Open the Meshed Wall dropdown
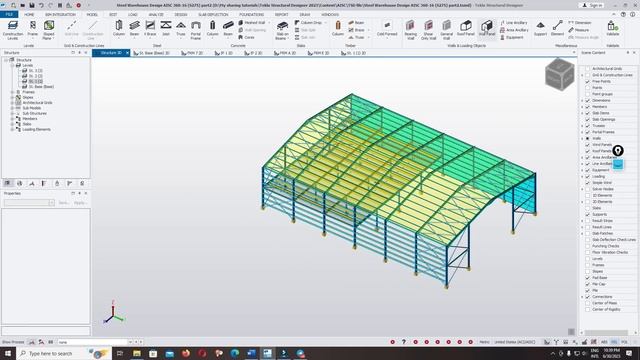Screen dimensions: 640x360 pyautogui.click(x=269, y=22)
